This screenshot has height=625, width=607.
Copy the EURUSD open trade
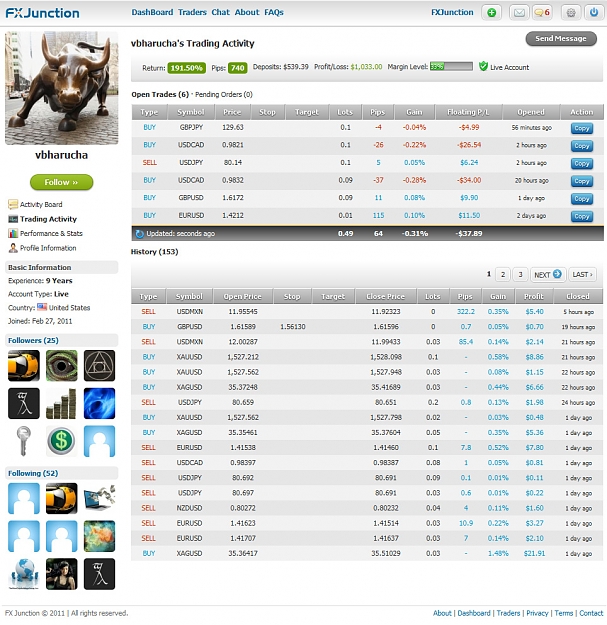581,216
